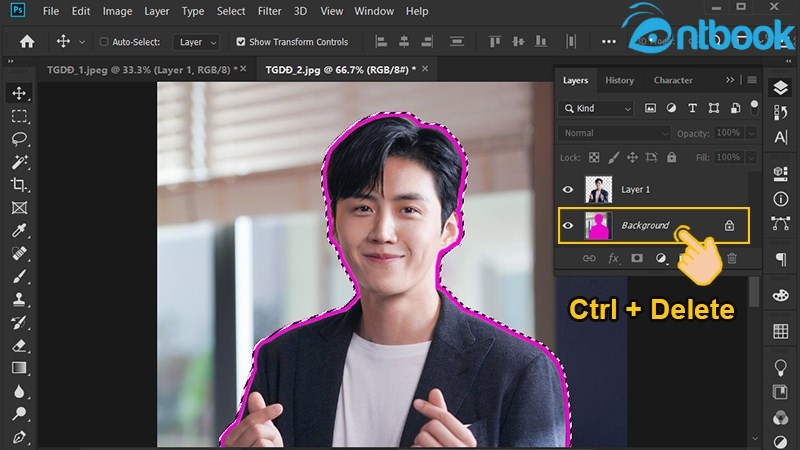This screenshot has height=450, width=800.
Task: Toggle layer filtering switch on/off
Action: click(x=754, y=108)
